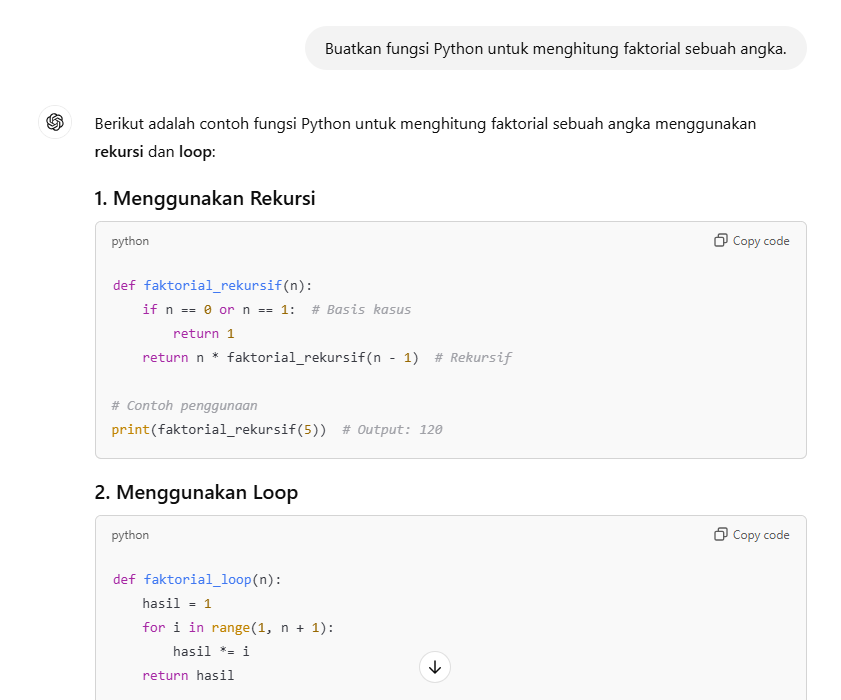Click the bold word 'loop' in the reply
The width and height of the screenshot is (841, 700).
coord(195,152)
